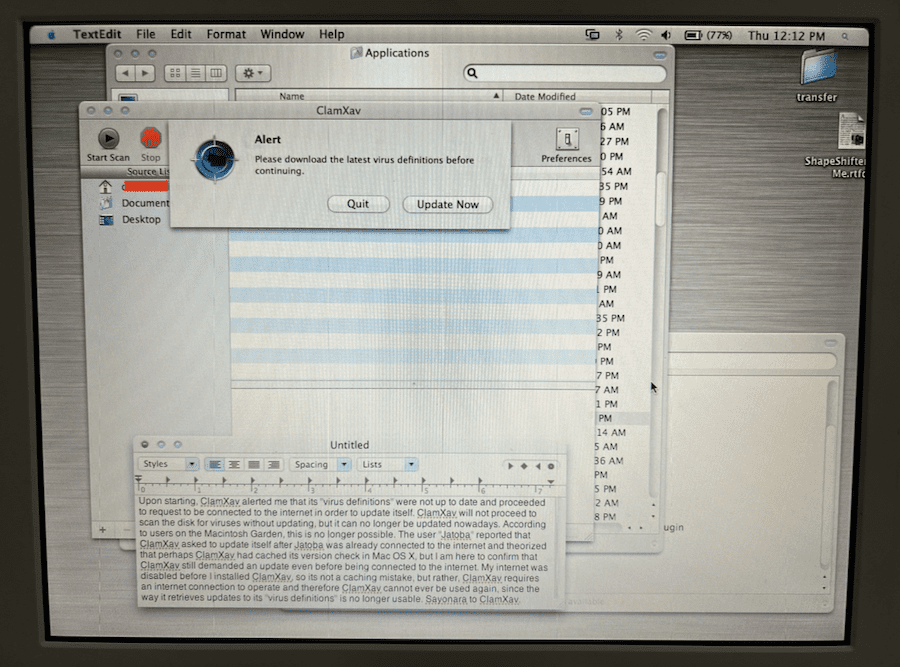The width and height of the screenshot is (900, 667).
Task: Click the display mirroring menu bar icon
Action: coord(592,35)
